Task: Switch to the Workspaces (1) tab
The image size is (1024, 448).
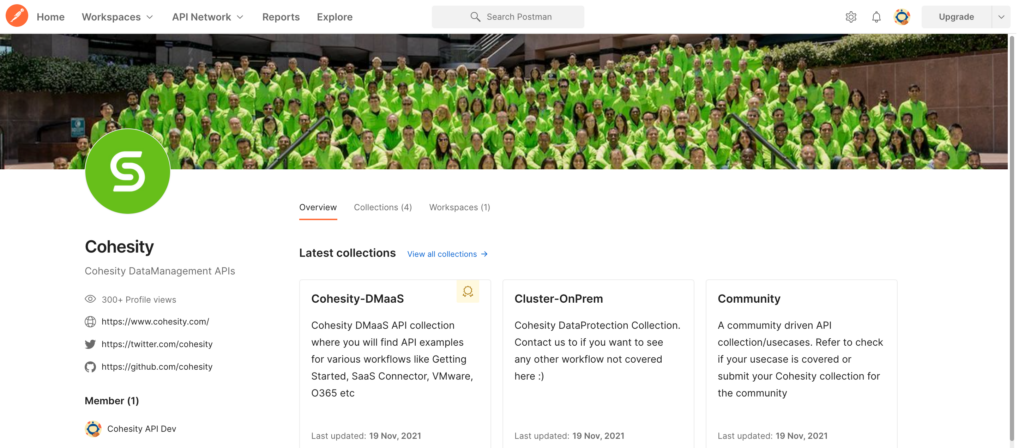Action: click(x=459, y=207)
